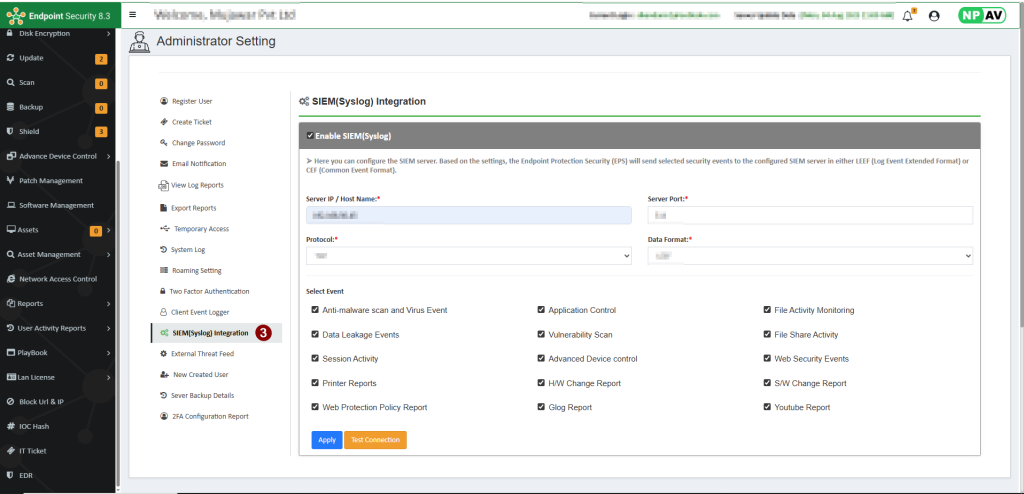Click the notification bell icon
The height and width of the screenshot is (494, 1024).
pos(907,16)
